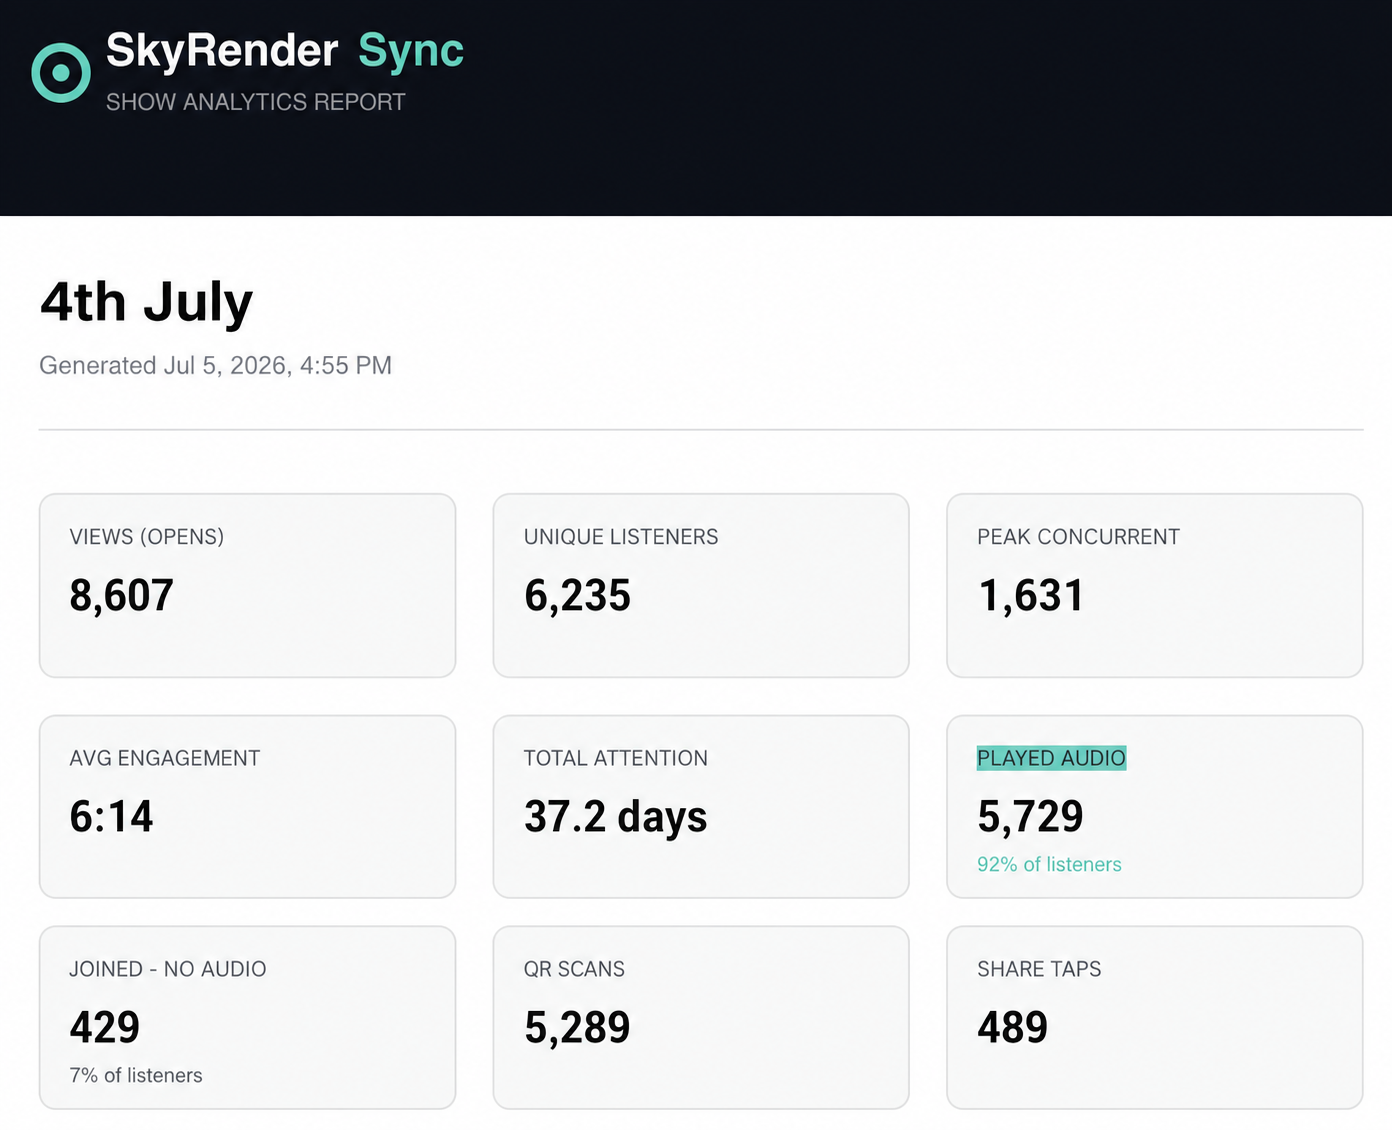Screen dimensions: 1392x1130
Task: Click the AVG ENGAGEMENT label
Action: [165, 758]
